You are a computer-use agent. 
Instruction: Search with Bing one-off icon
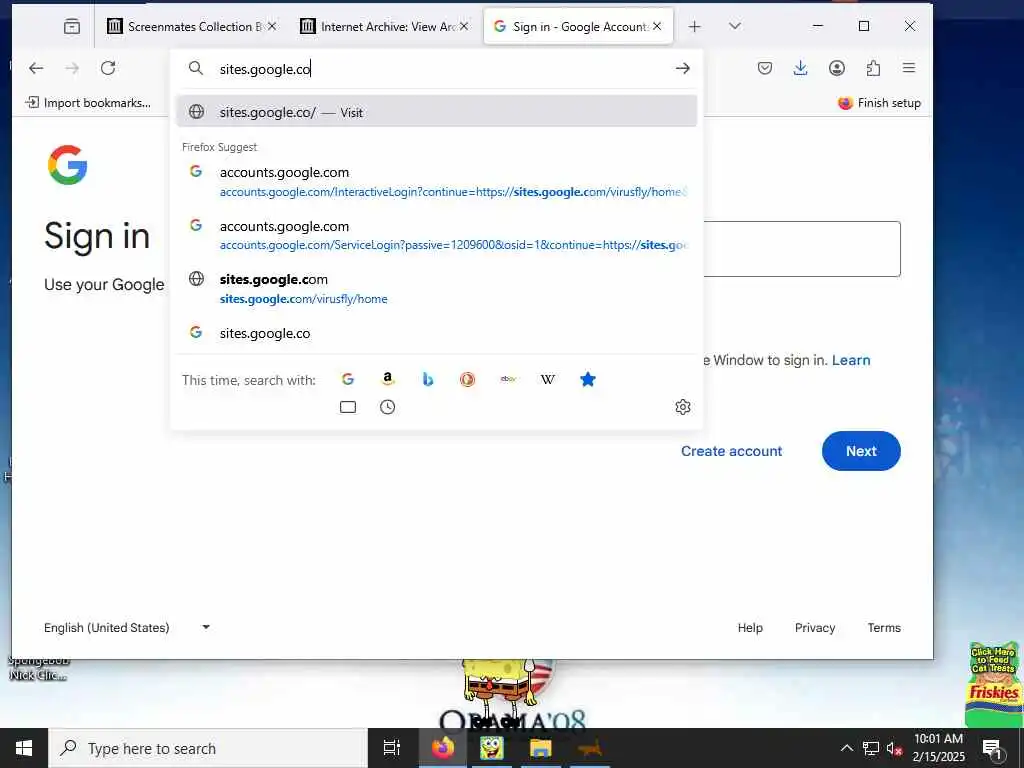(x=428, y=379)
